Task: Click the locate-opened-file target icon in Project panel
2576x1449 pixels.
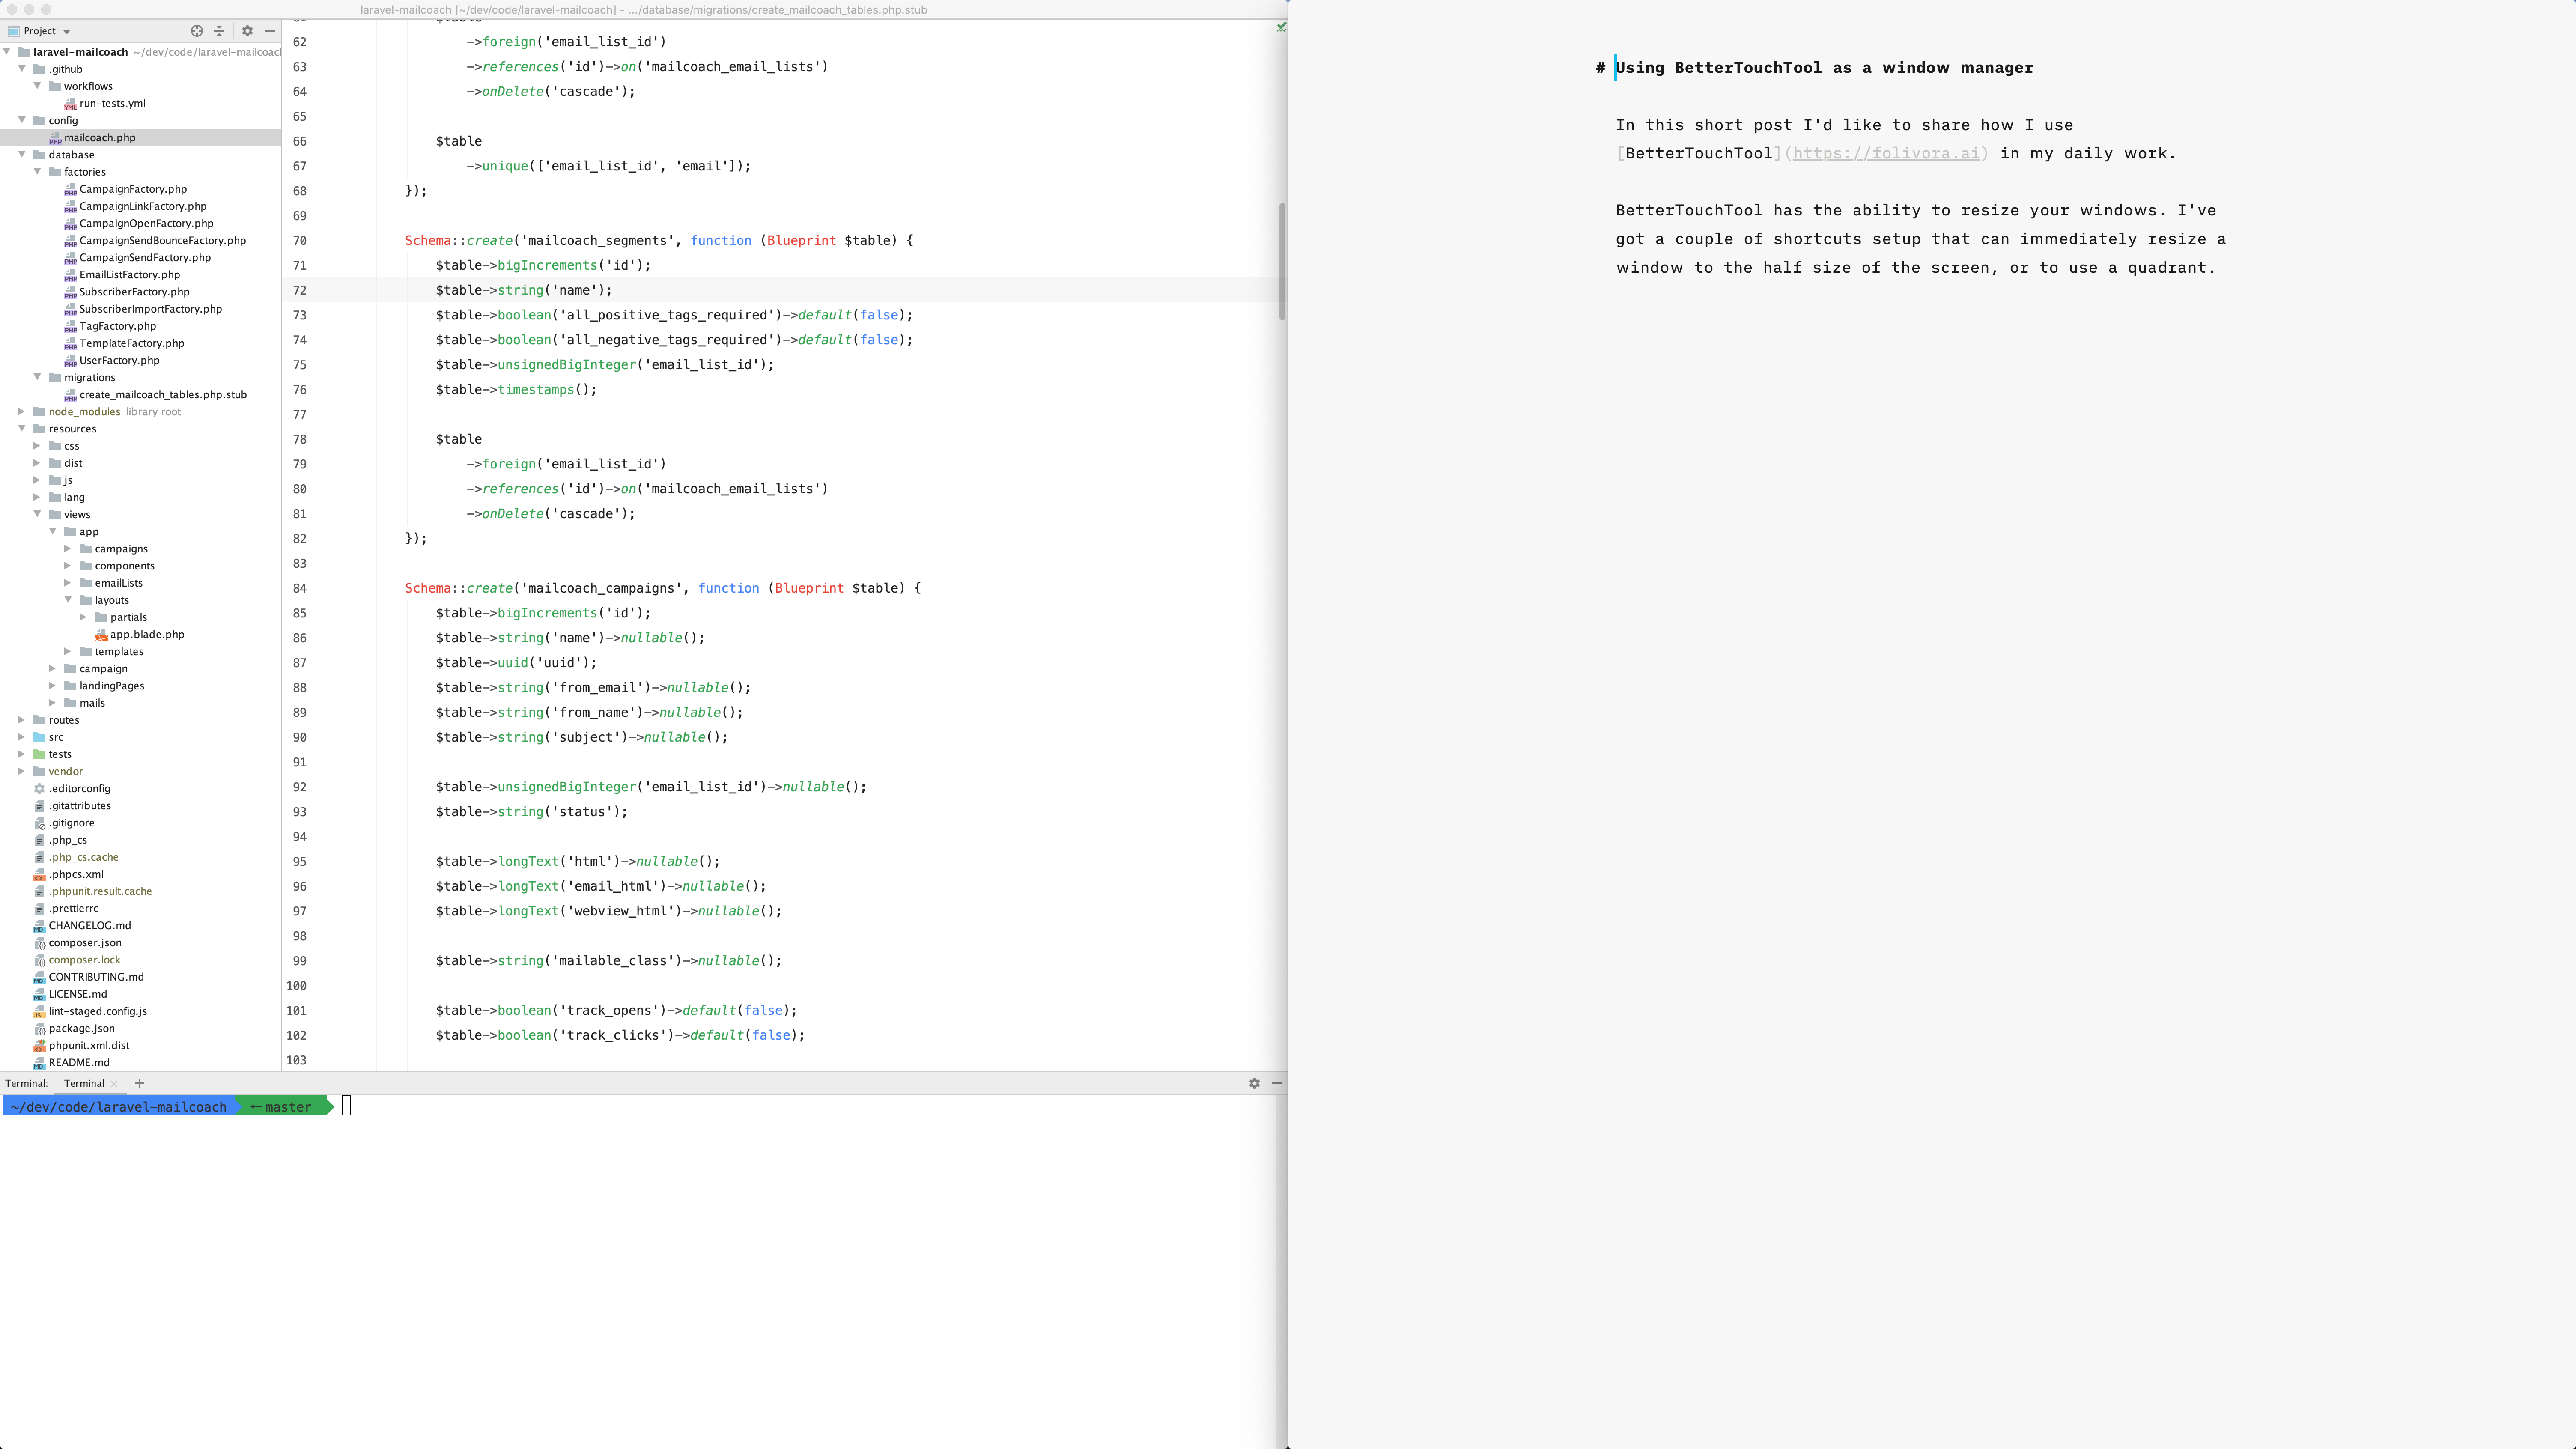Action: (197, 31)
